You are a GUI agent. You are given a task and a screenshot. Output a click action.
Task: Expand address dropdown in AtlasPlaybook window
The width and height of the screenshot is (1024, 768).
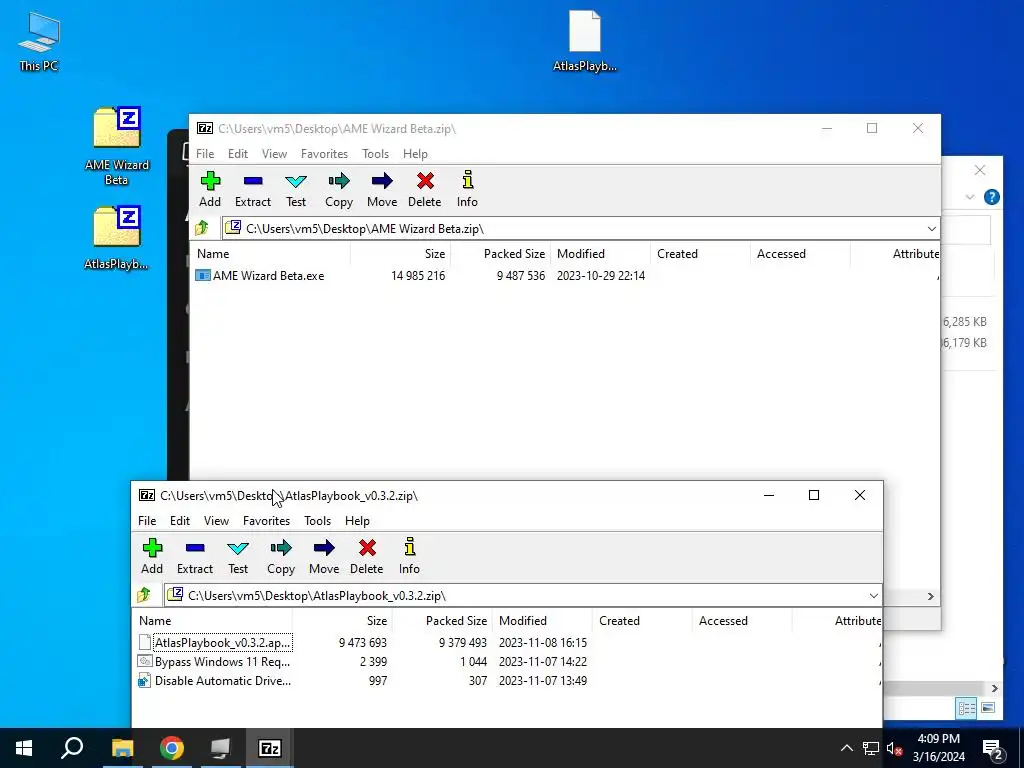pos(873,596)
